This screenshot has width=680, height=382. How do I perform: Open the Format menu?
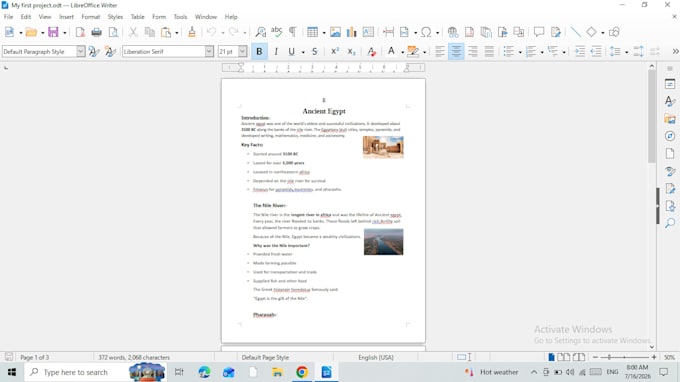91,17
